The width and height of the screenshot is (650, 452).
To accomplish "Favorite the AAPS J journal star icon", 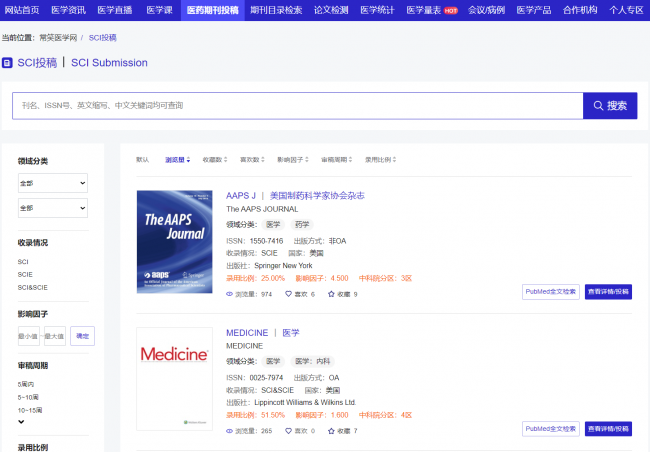I will pyautogui.click(x=331, y=294).
